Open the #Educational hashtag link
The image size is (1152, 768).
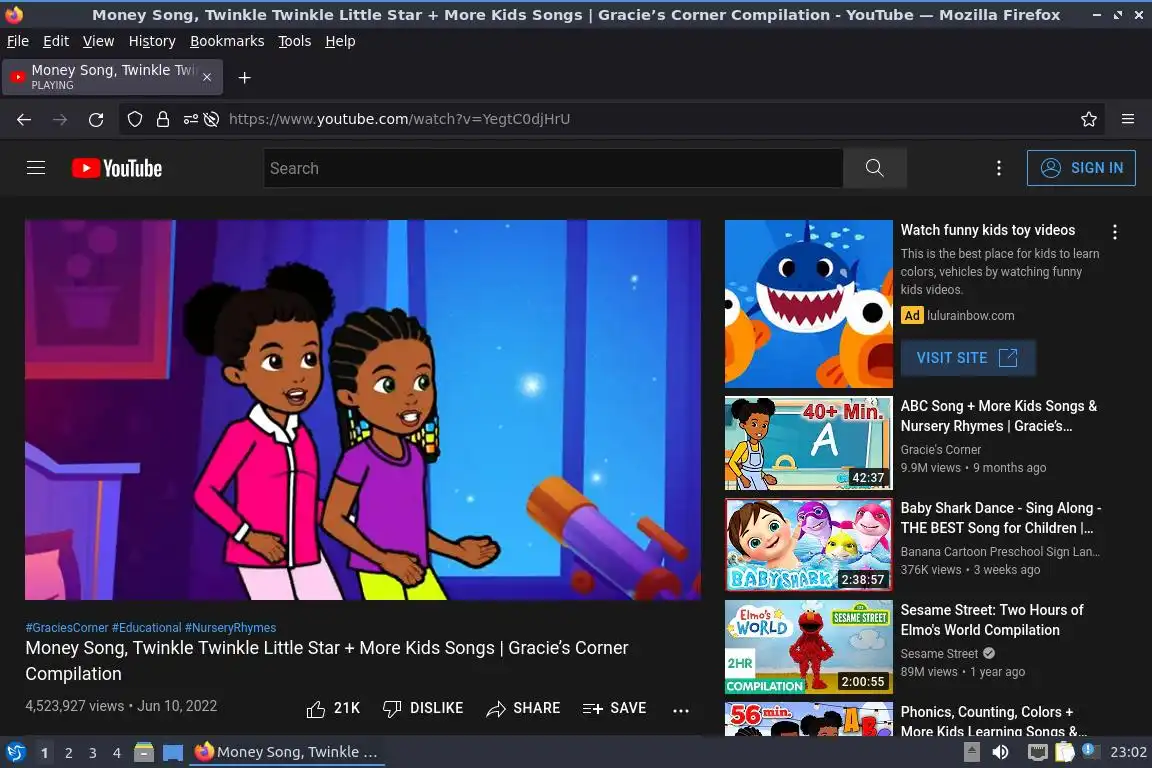[146, 628]
